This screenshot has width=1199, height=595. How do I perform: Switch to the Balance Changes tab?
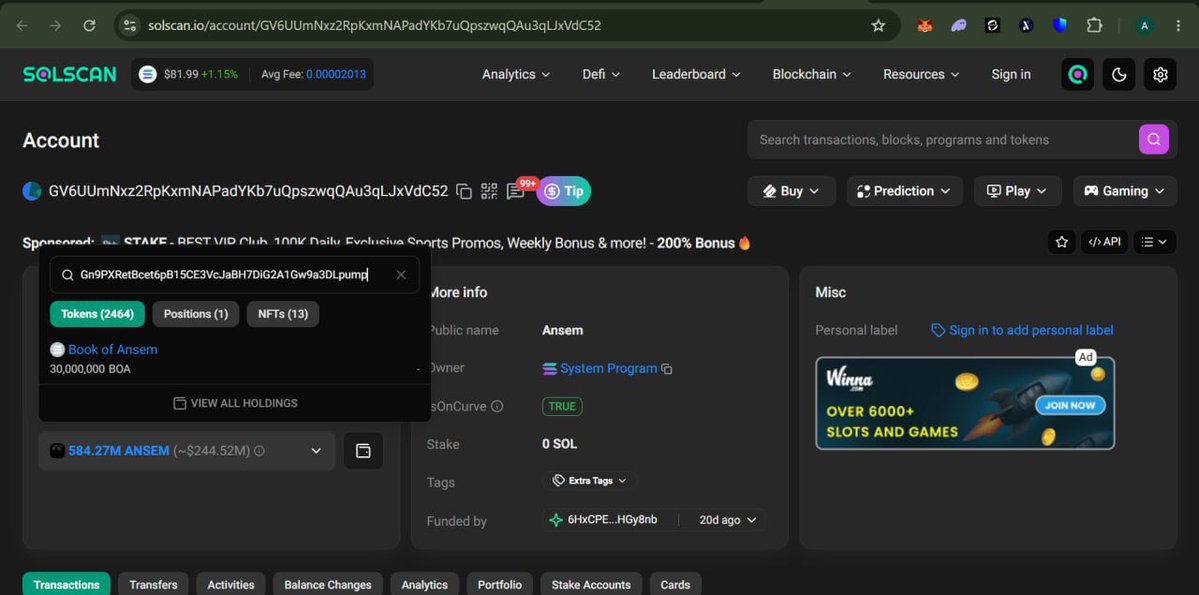pyautogui.click(x=328, y=584)
